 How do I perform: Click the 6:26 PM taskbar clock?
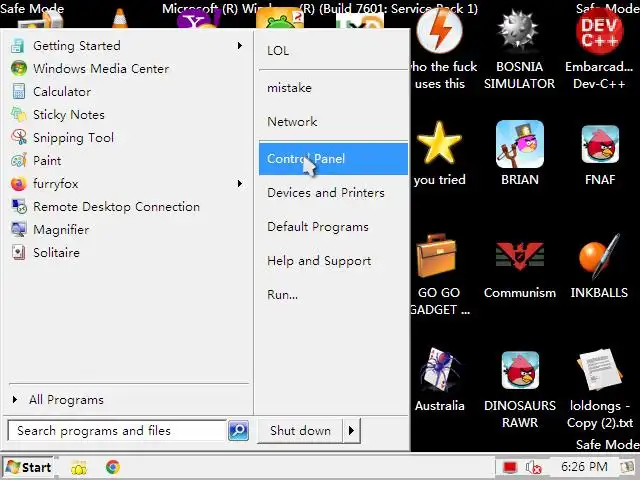click(584, 467)
